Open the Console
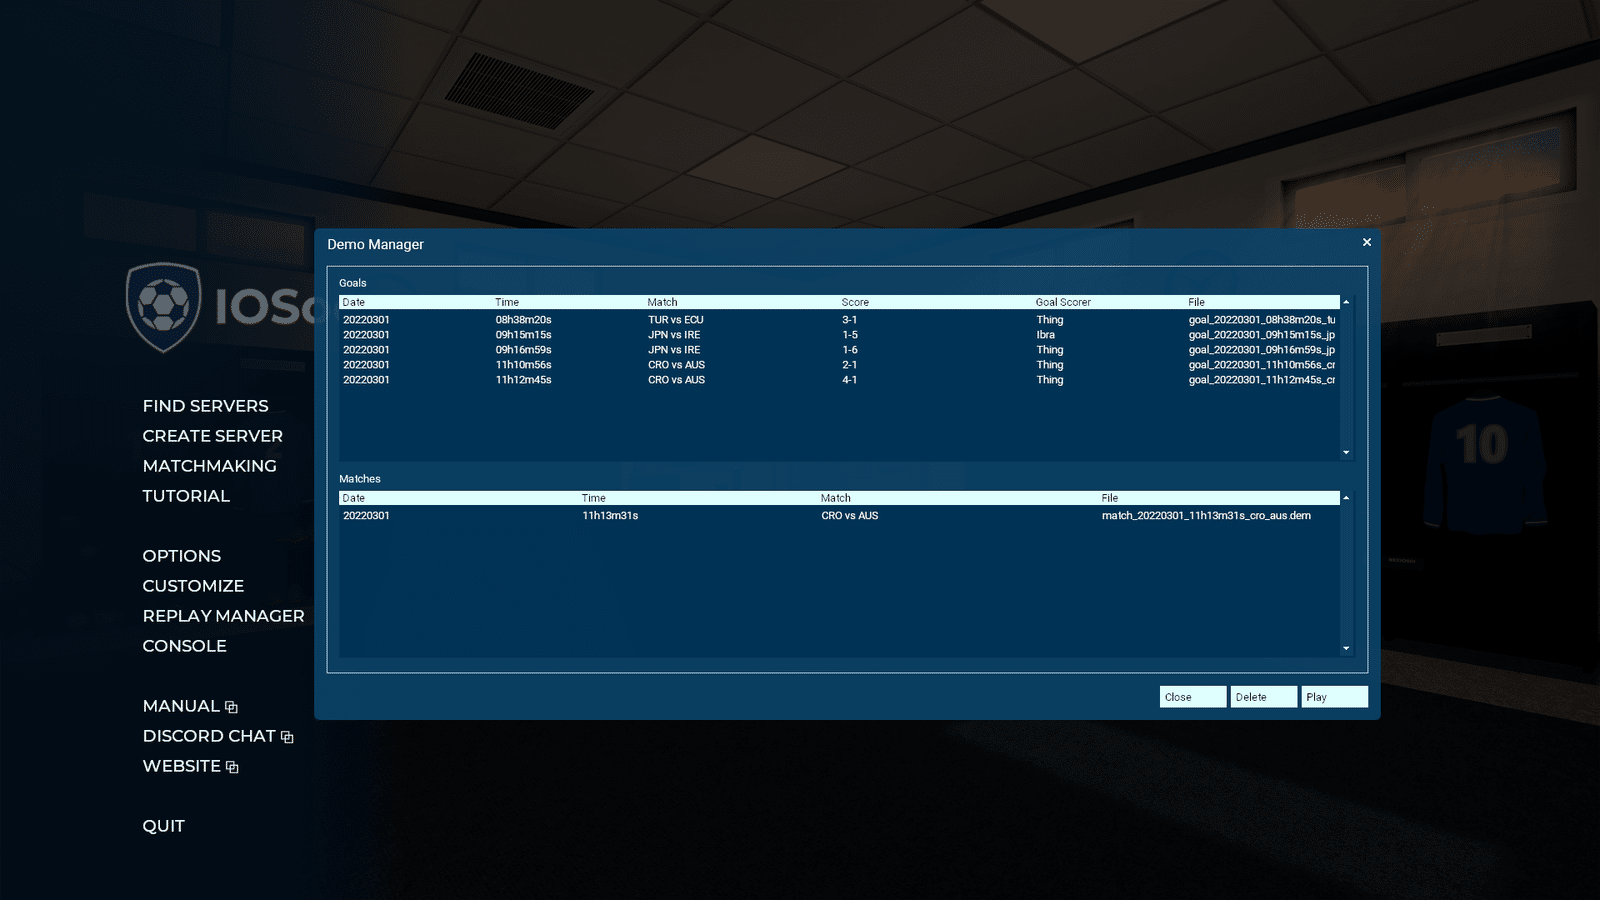The height and width of the screenshot is (900, 1600). pos(184,646)
